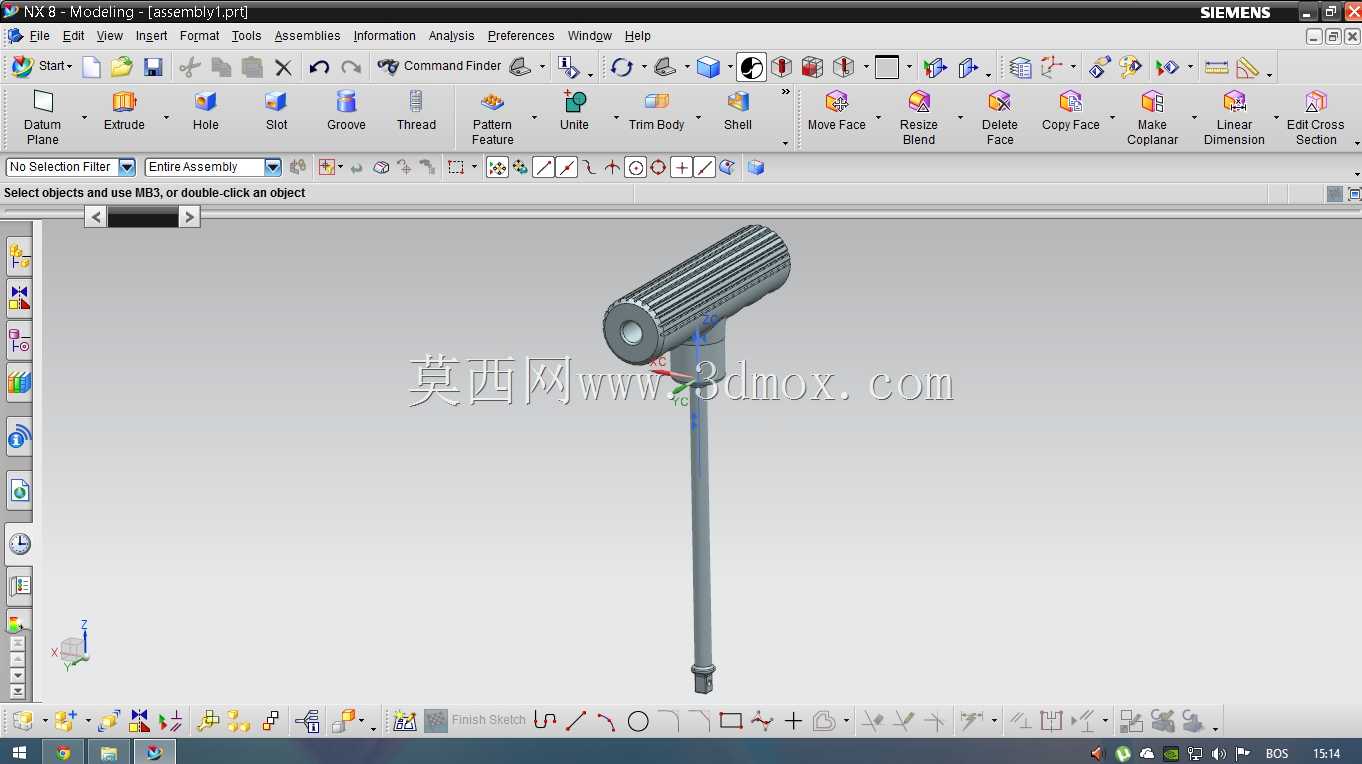Open the Insert menu

[151, 36]
